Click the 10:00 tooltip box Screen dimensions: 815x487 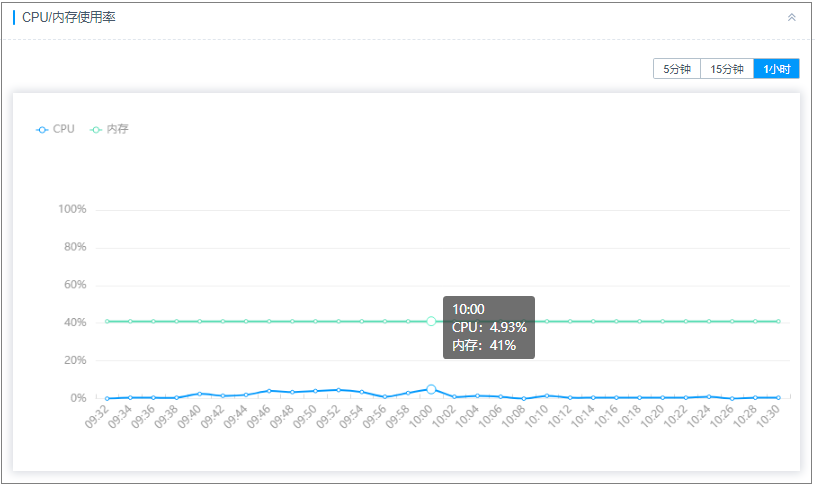tap(489, 327)
